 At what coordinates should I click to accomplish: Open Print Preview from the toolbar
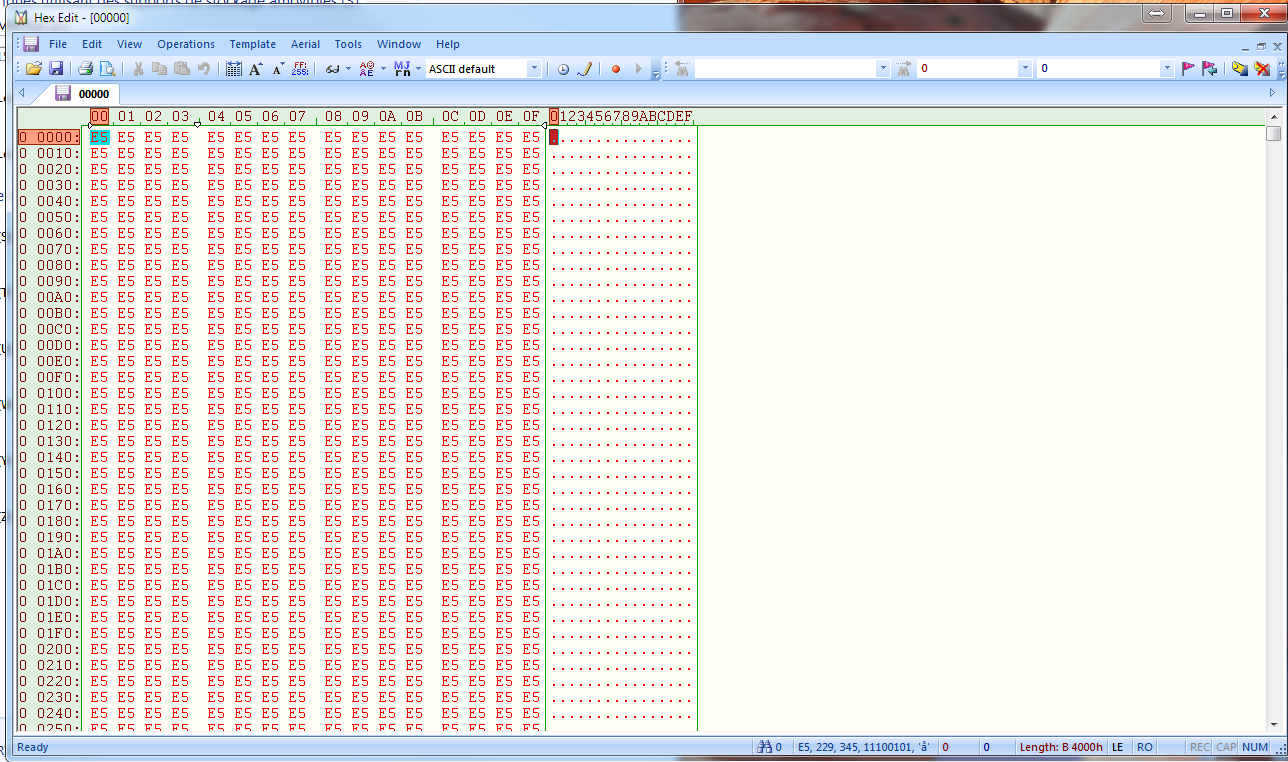107,69
